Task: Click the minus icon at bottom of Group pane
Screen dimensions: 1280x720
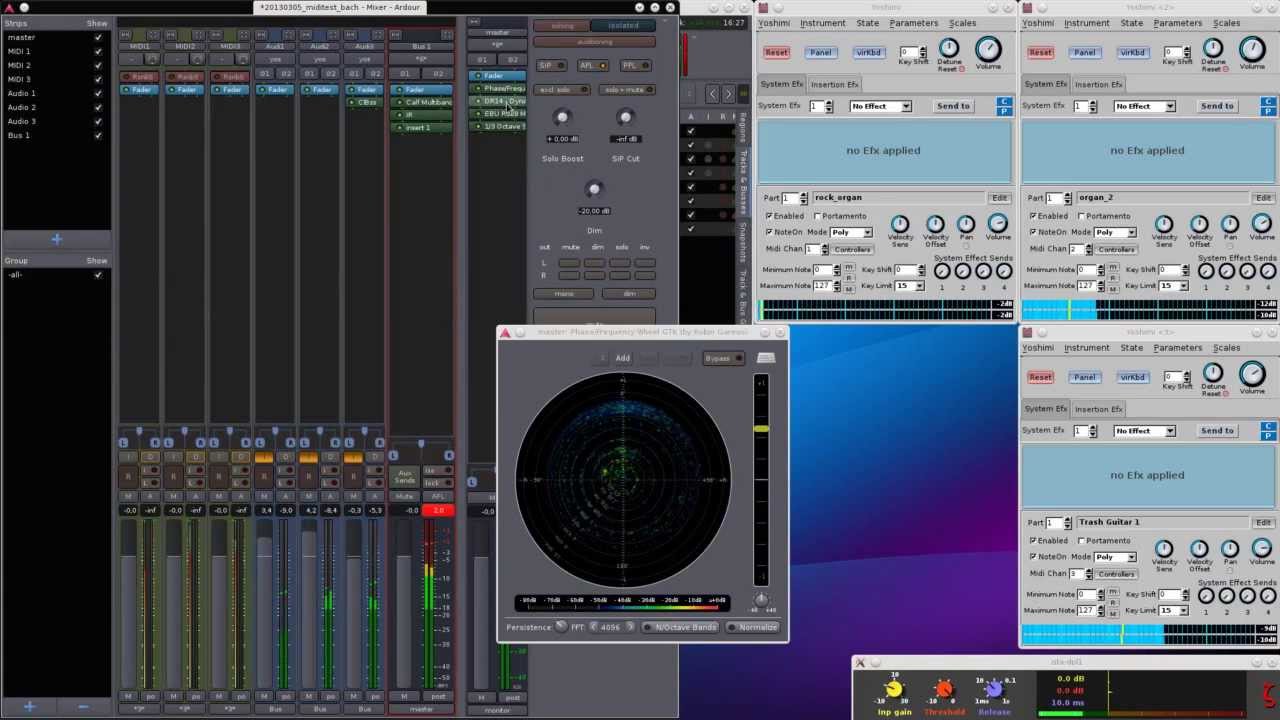Action: click(x=83, y=707)
